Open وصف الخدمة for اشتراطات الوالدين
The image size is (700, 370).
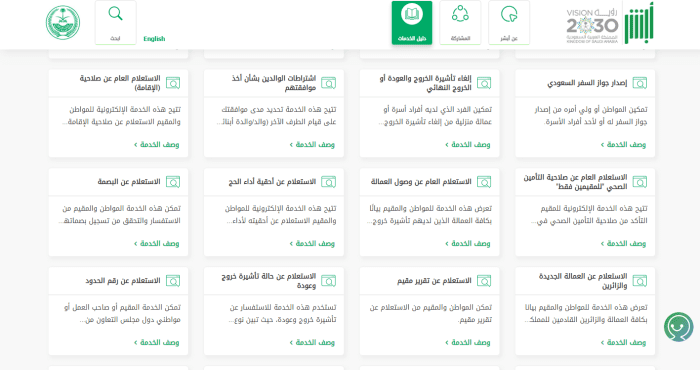(x=312, y=145)
